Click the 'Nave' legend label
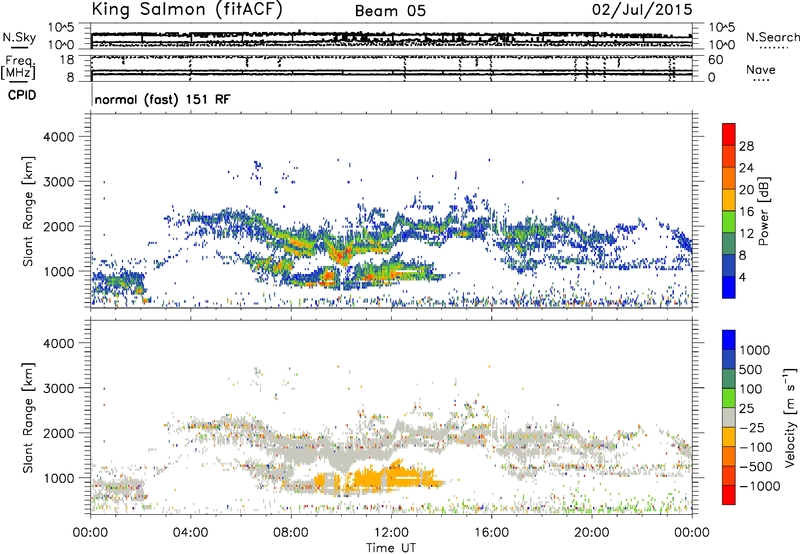 point(761,69)
